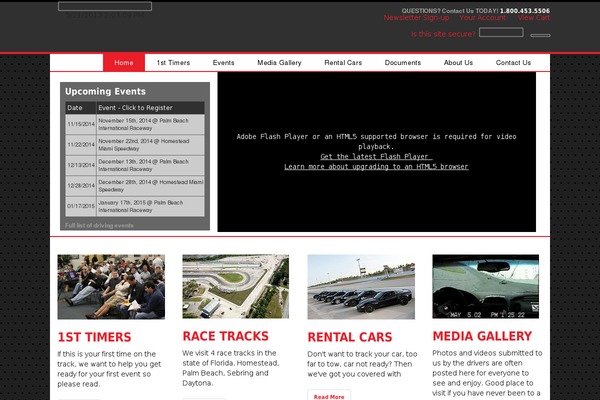Click the Newsletter Sign-up link
Viewport: 600px width, 400px height.
(x=416, y=18)
